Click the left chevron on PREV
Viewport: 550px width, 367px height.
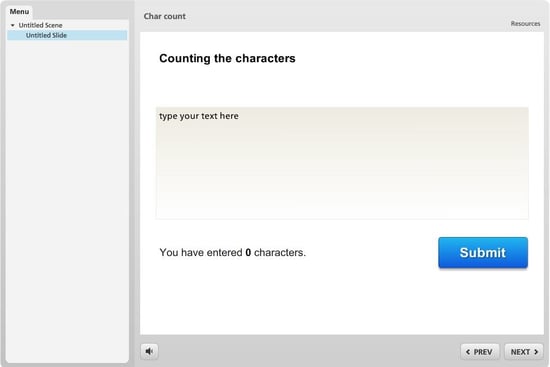[x=468, y=352]
